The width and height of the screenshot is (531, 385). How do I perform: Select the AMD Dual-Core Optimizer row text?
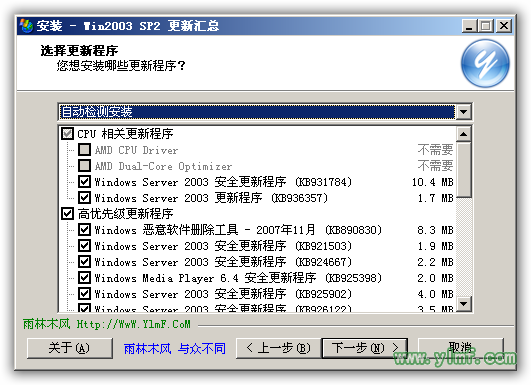click(x=163, y=166)
